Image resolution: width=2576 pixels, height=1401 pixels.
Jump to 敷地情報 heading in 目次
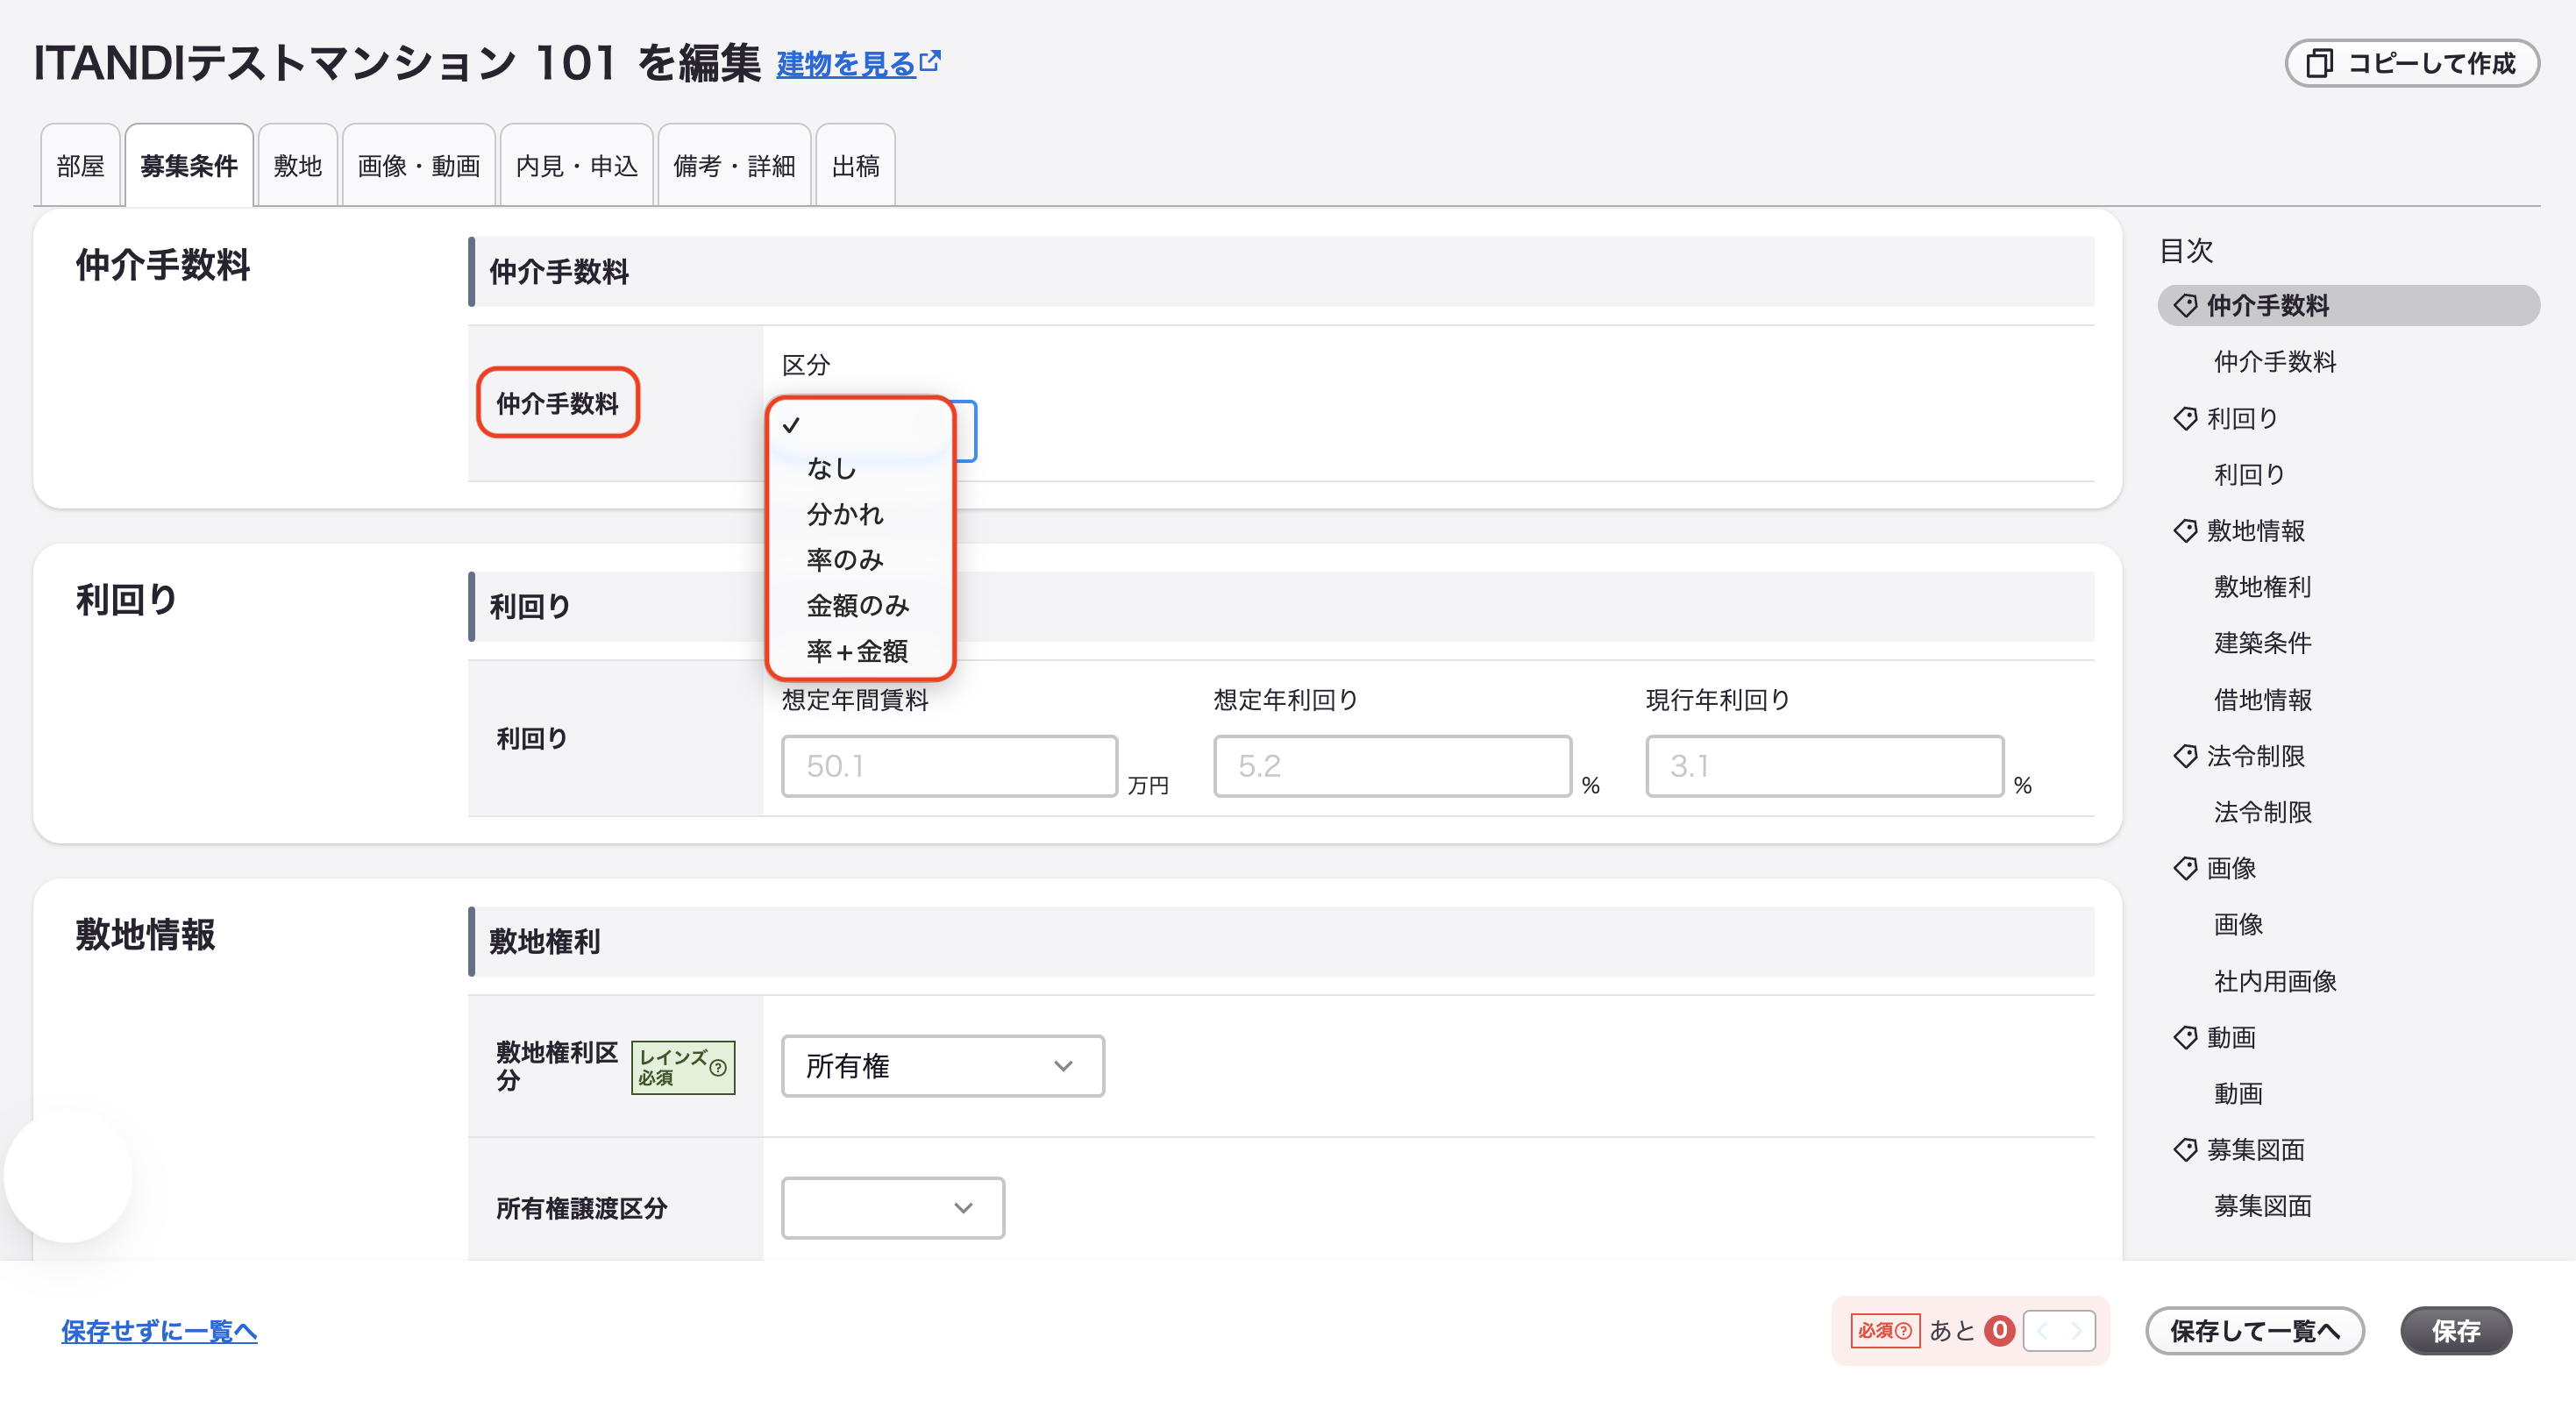click(x=2256, y=530)
